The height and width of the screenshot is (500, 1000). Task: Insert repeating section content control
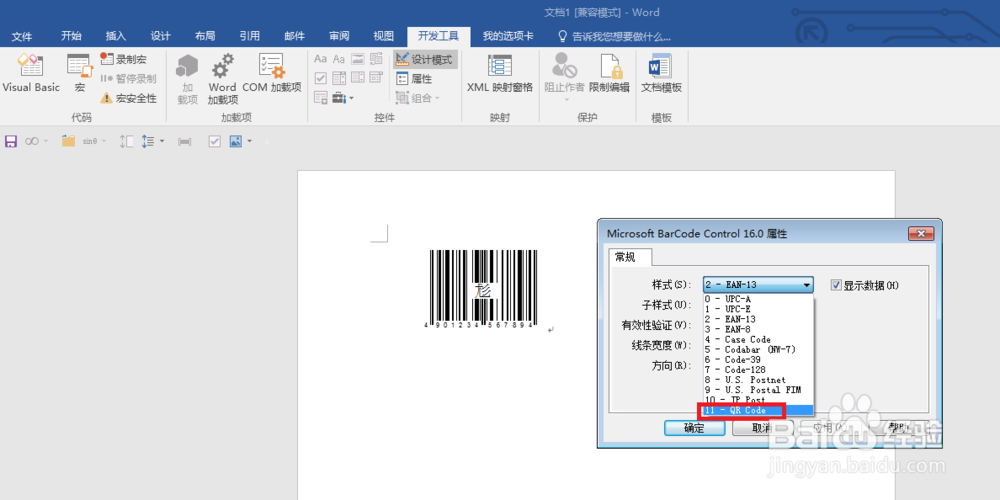(x=321, y=98)
